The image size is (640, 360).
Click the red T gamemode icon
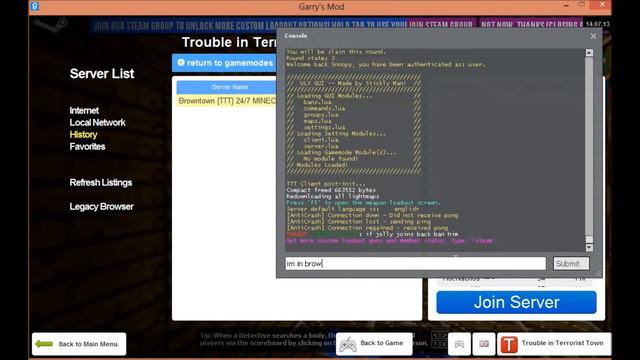pyautogui.click(x=509, y=344)
